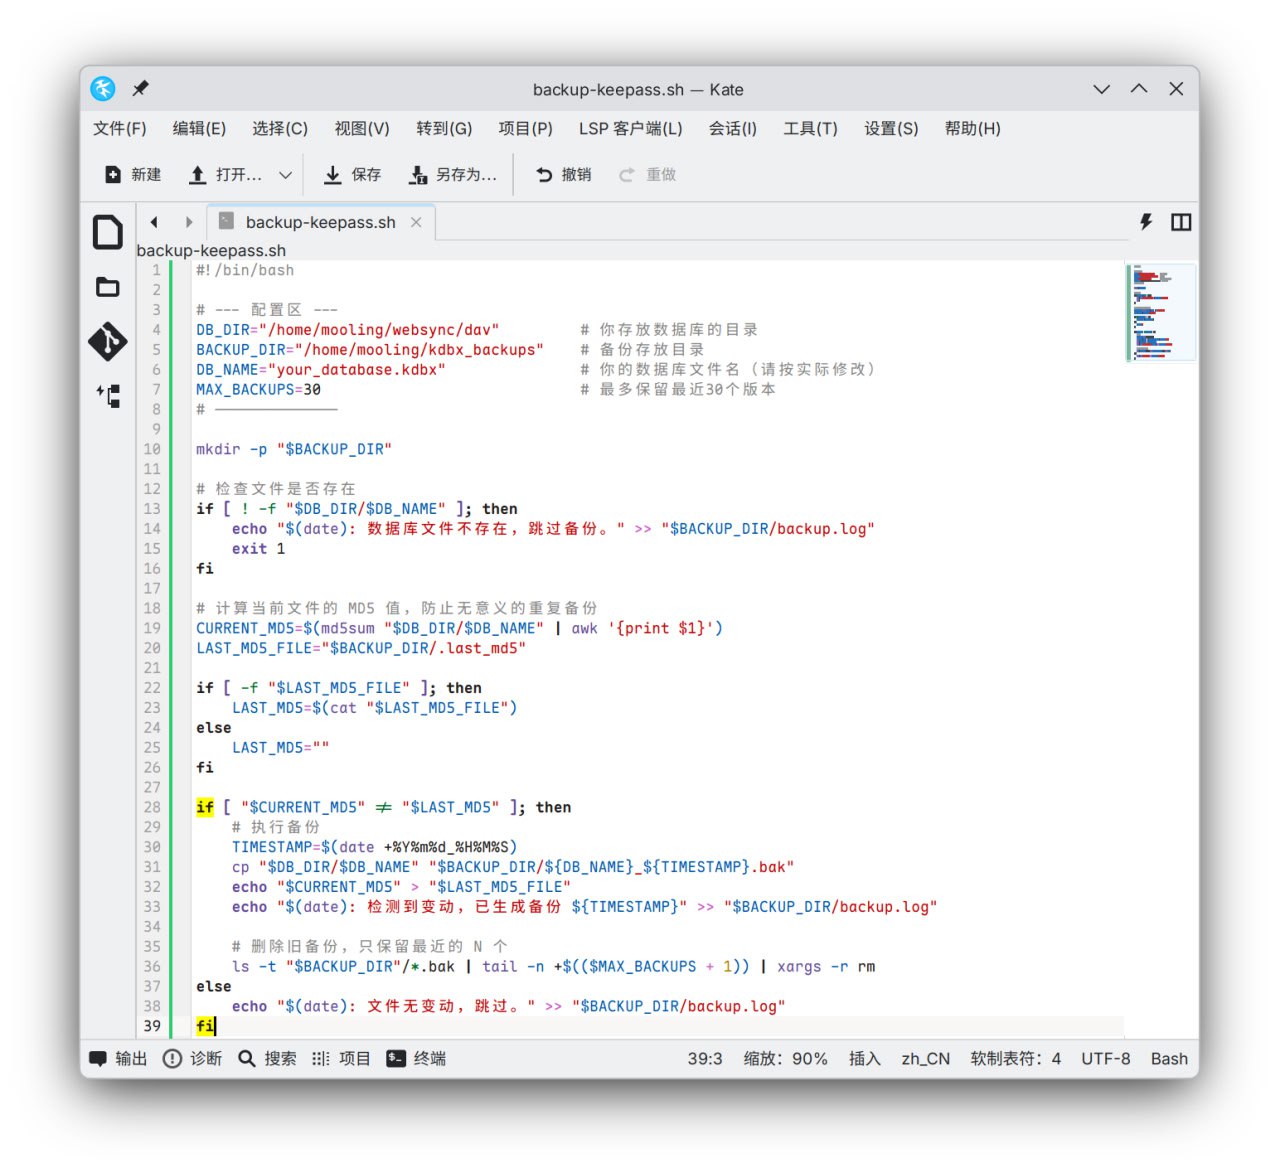
Task: Open the LSP 客户端(L) menu
Action: 630,128
